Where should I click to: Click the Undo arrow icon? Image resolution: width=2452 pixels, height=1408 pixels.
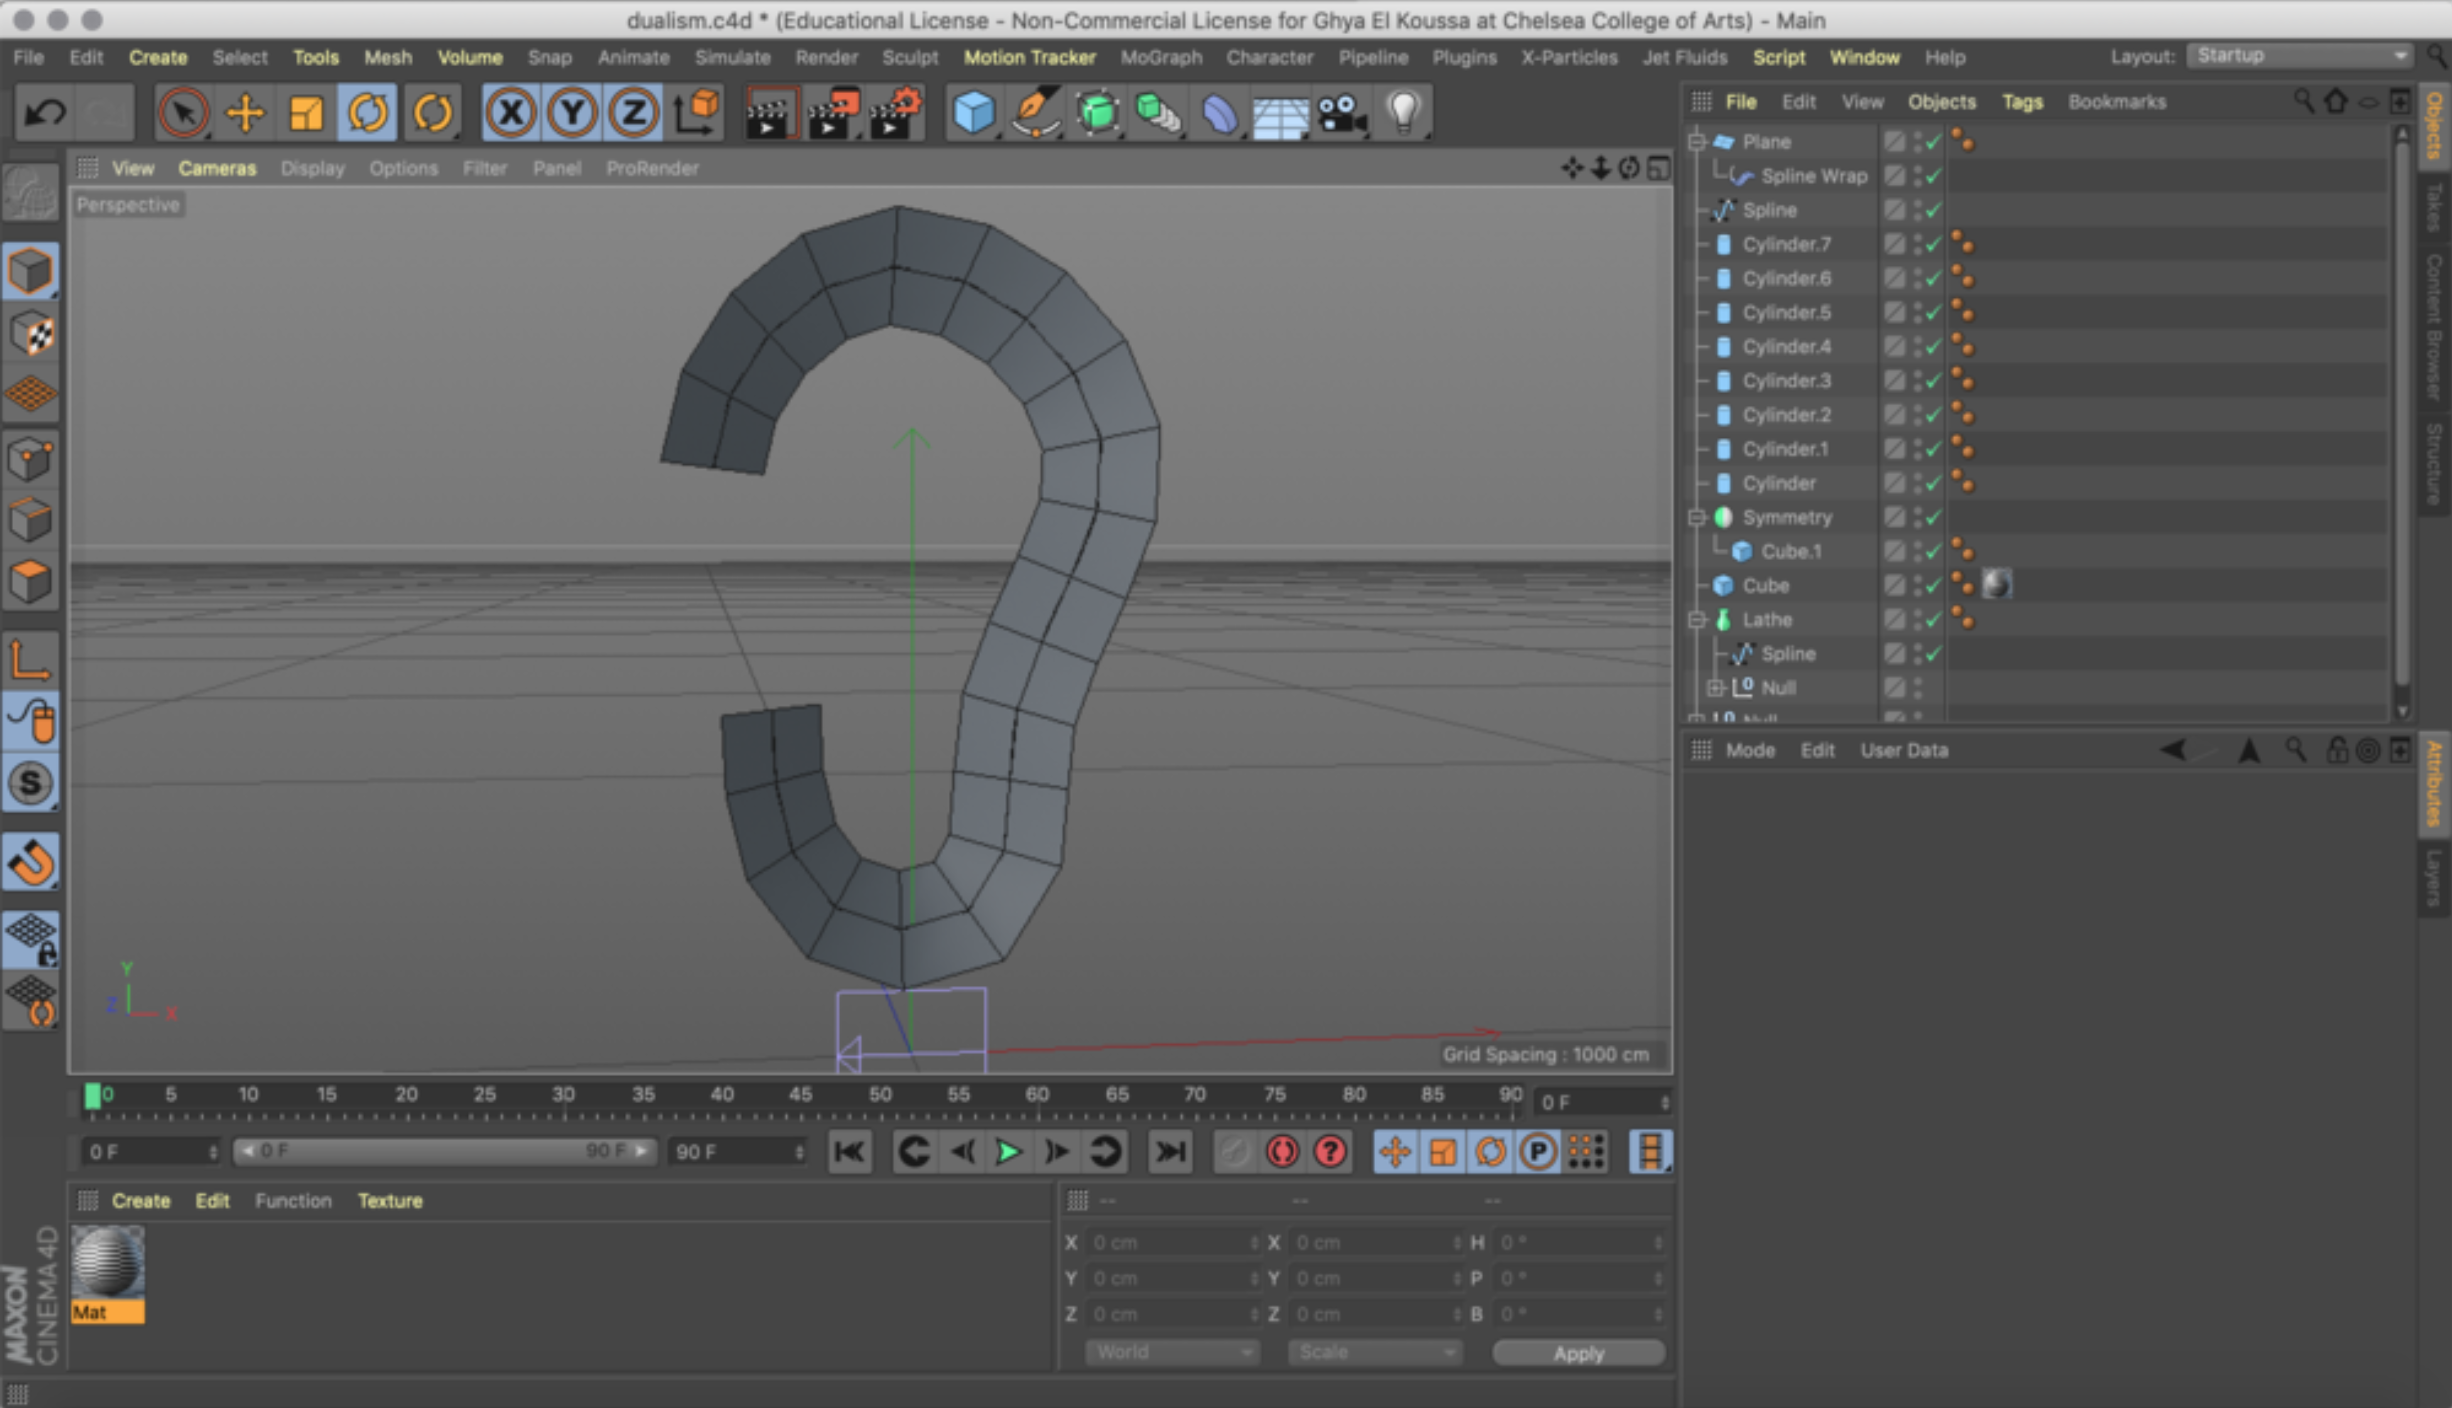(45, 112)
